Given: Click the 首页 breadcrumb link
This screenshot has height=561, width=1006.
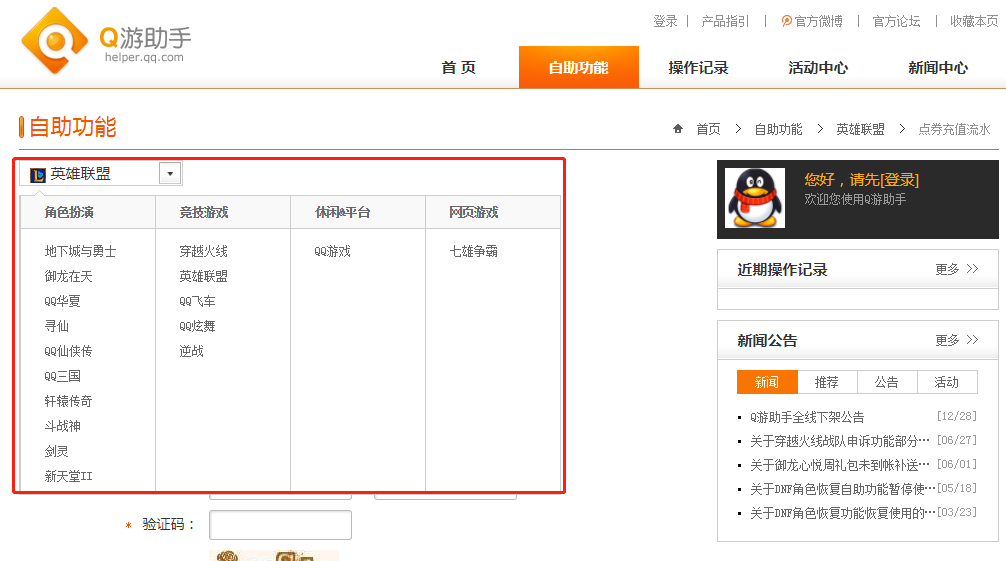Looking at the screenshot, I should point(708,129).
